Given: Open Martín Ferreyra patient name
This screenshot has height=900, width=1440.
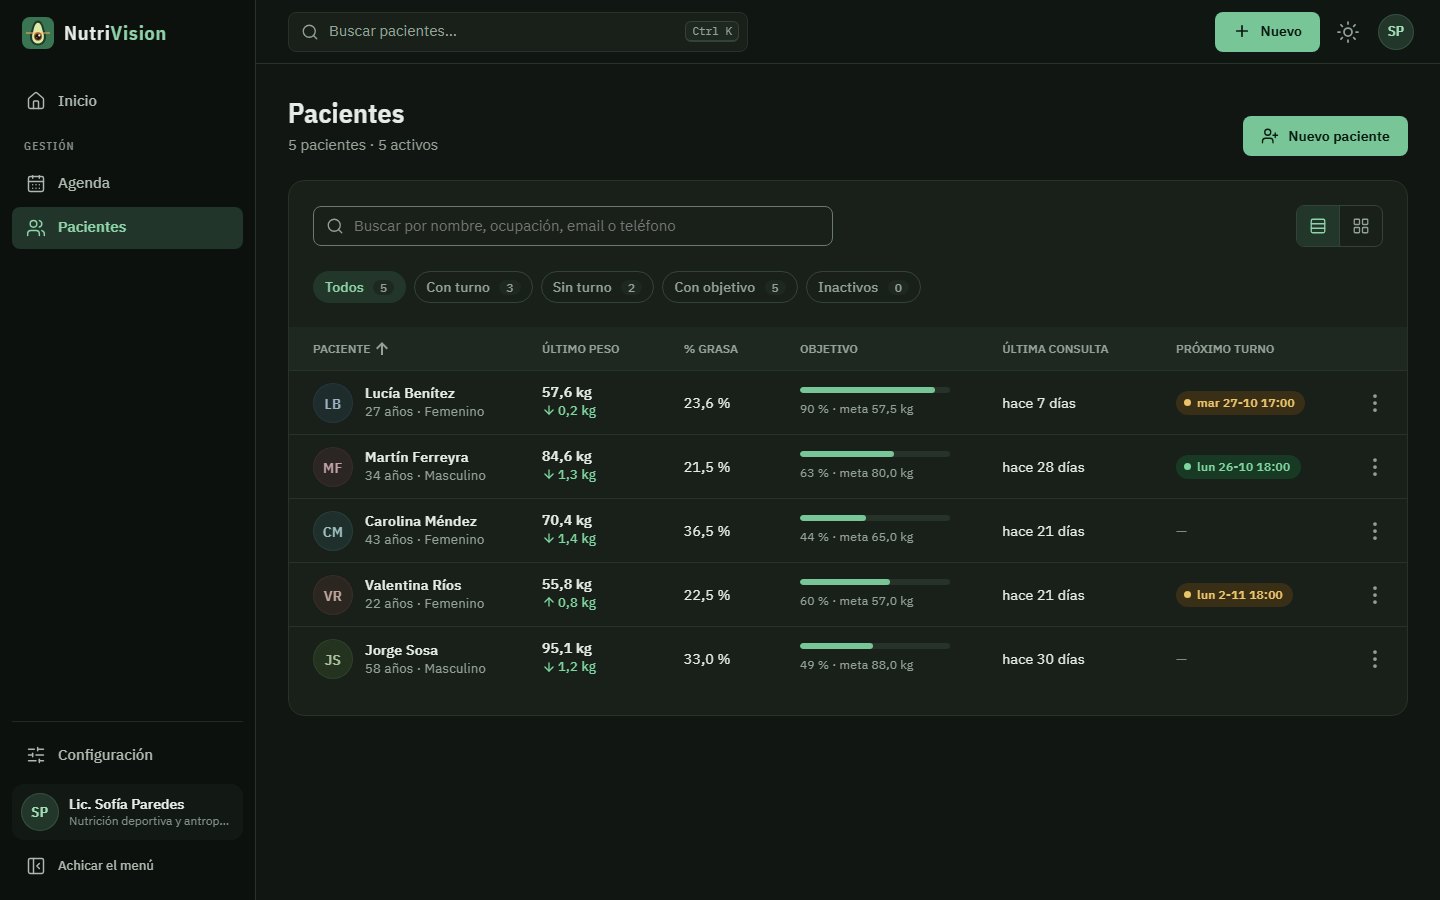Looking at the screenshot, I should 417,457.
